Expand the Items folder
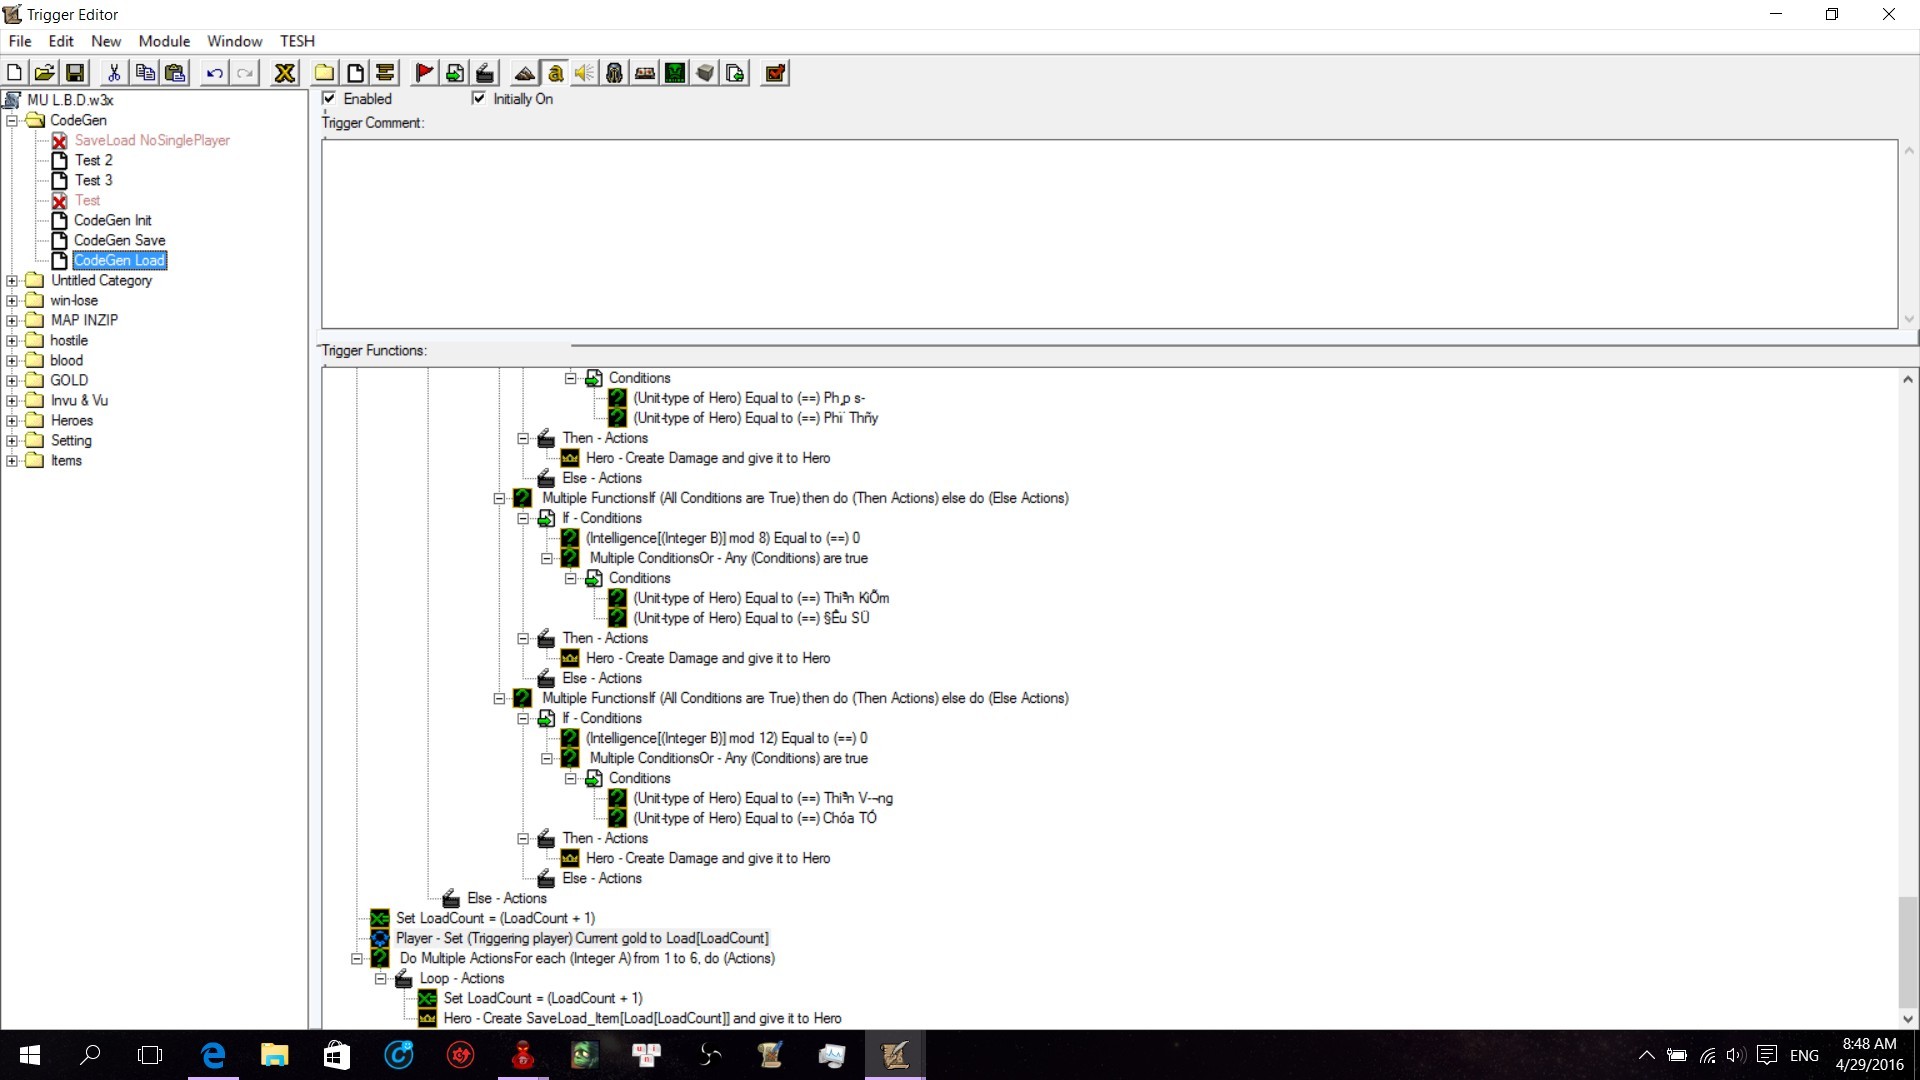The height and width of the screenshot is (1080, 1920). (12, 460)
